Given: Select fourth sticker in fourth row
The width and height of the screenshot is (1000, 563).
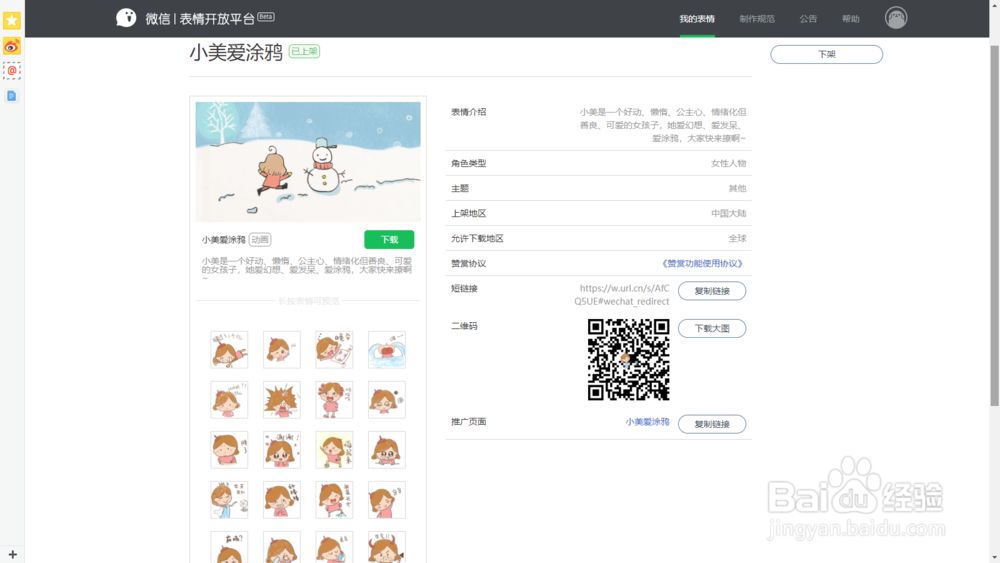Looking at the screenshot, I should tap(386, 499).
